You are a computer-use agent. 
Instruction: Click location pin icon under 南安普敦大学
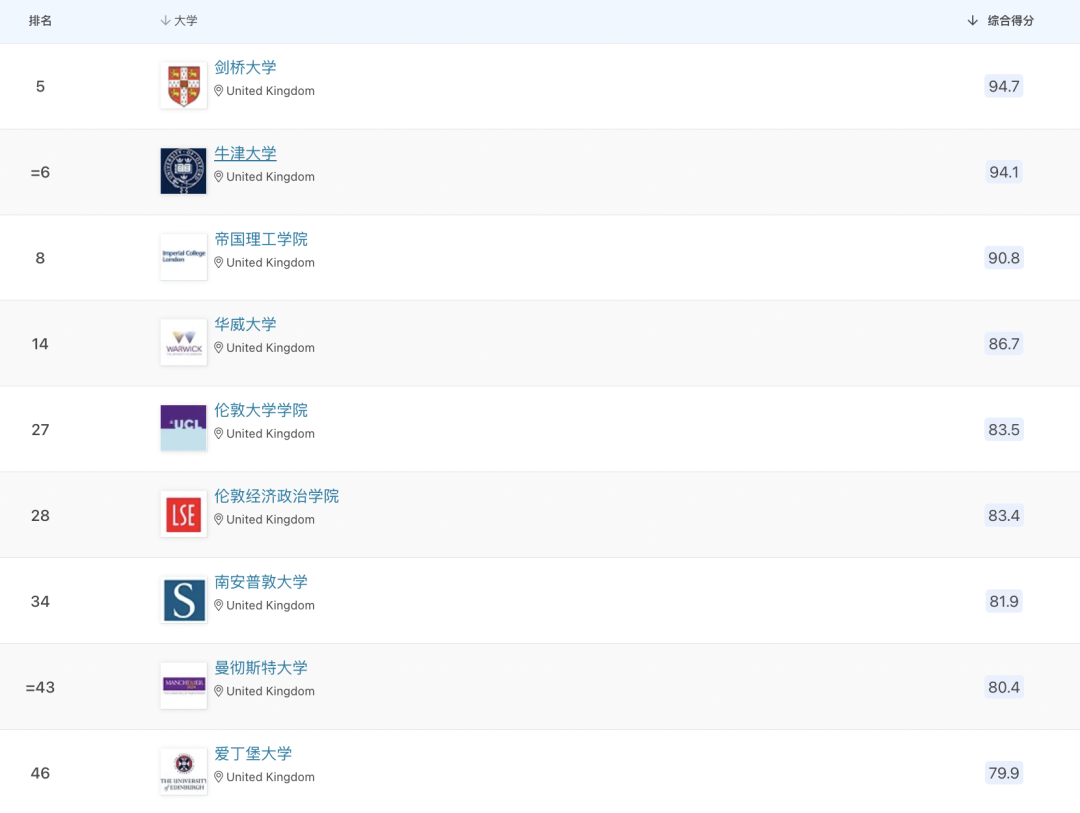coord(218,605)
